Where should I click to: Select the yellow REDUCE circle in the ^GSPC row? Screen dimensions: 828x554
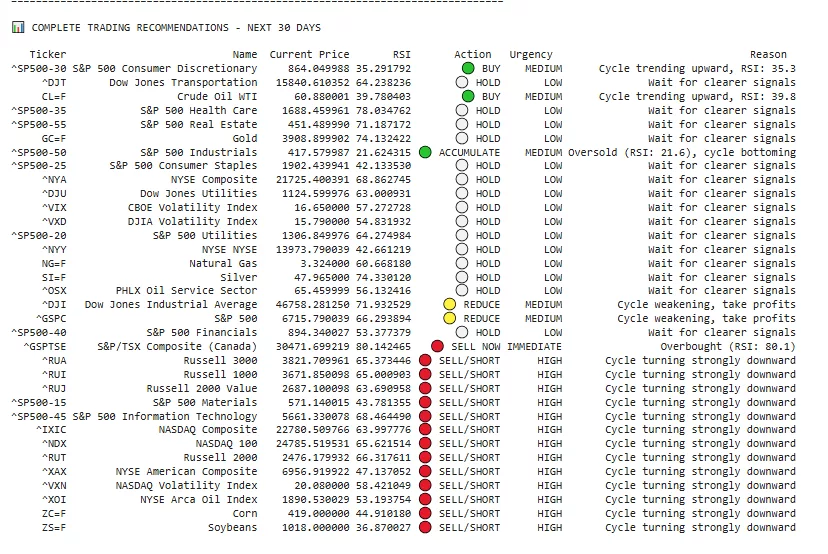449,319
